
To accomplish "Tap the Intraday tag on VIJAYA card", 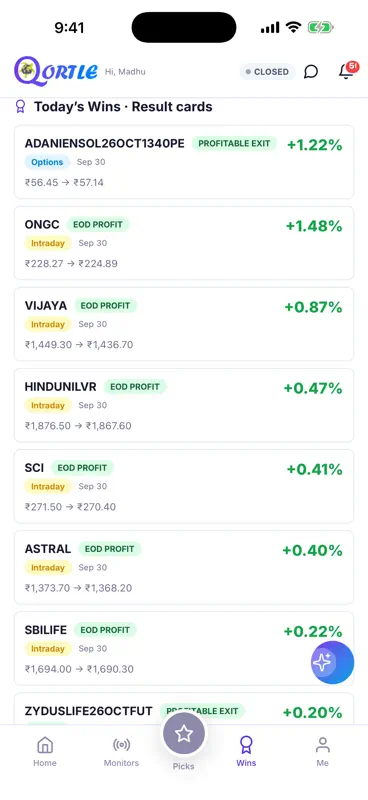I will click(48, 324).
